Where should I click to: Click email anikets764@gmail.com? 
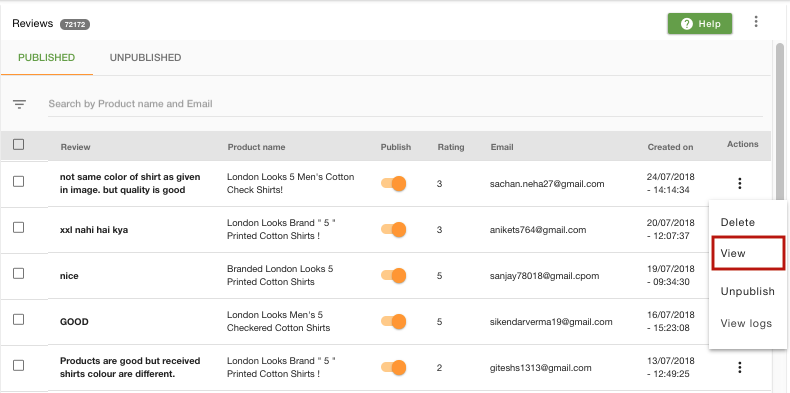pos(538,230)
